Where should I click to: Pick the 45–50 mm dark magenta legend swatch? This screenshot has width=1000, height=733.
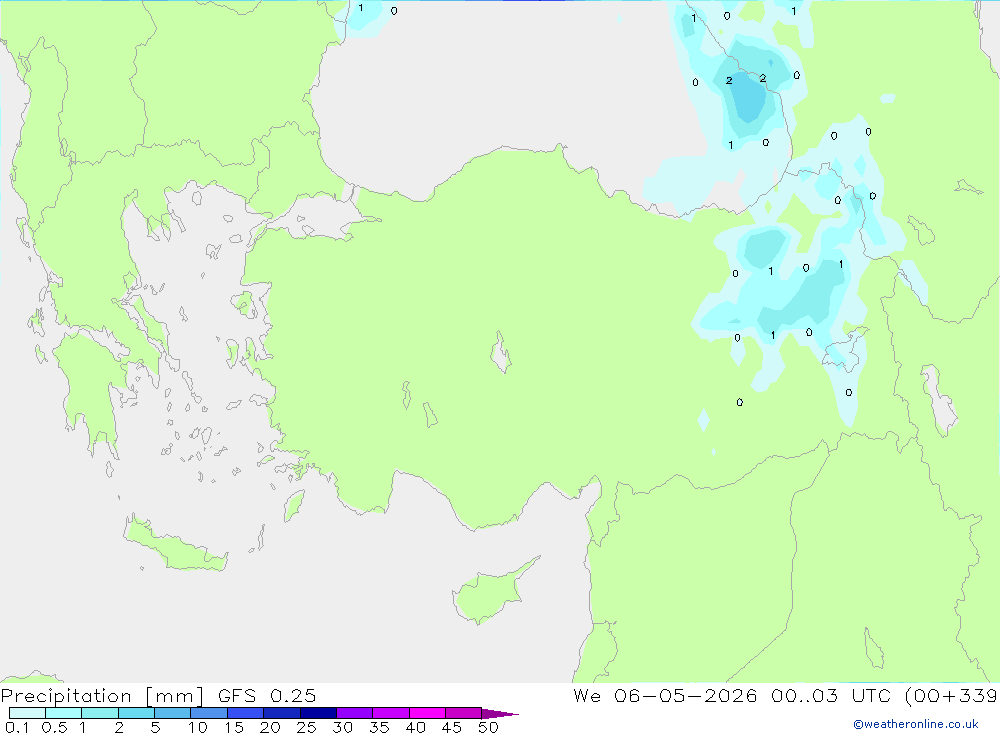pos(464,713)
